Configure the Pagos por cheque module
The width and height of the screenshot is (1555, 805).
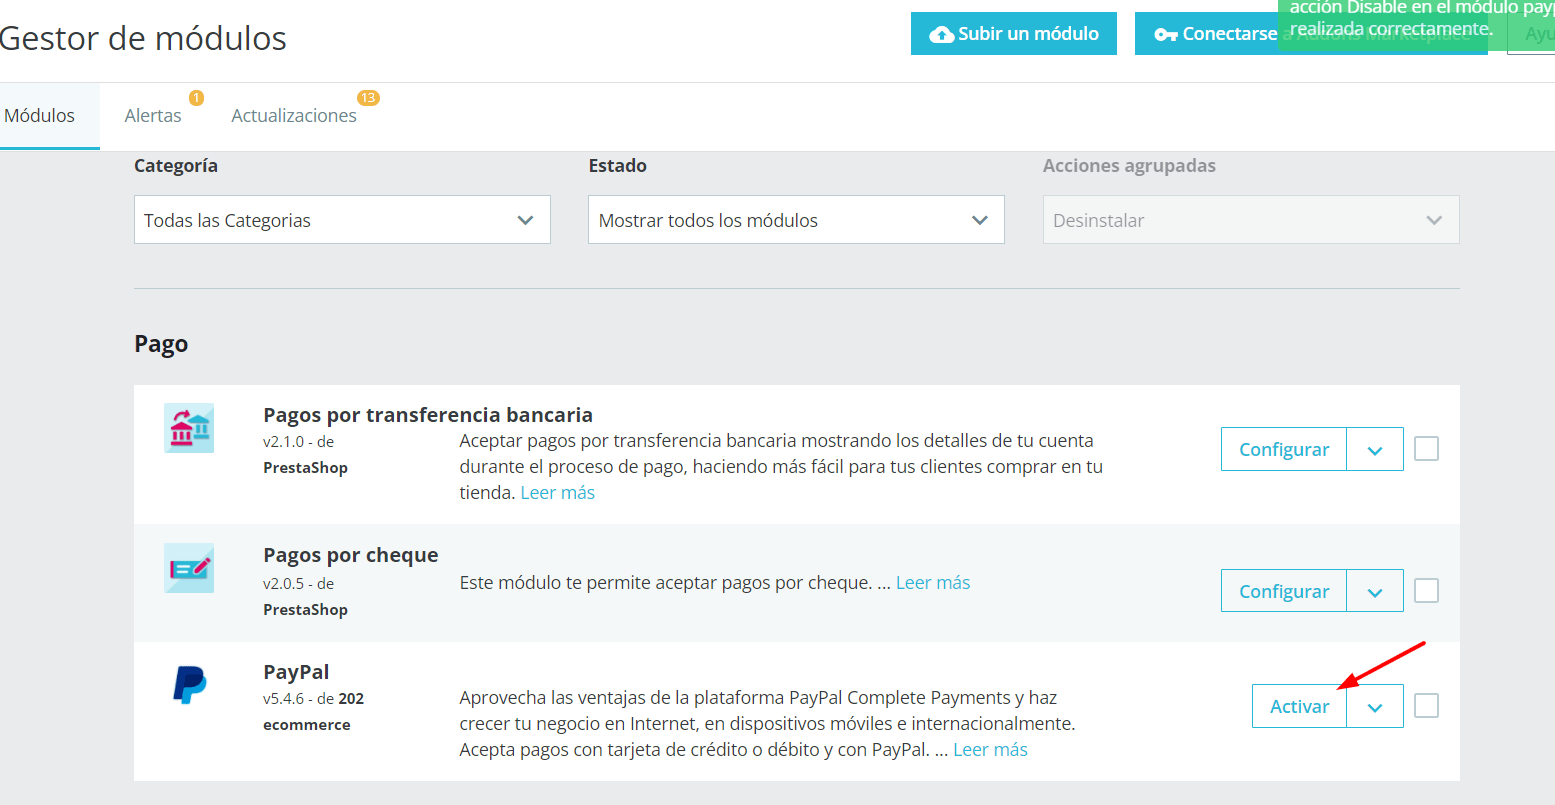(1284, 592)
